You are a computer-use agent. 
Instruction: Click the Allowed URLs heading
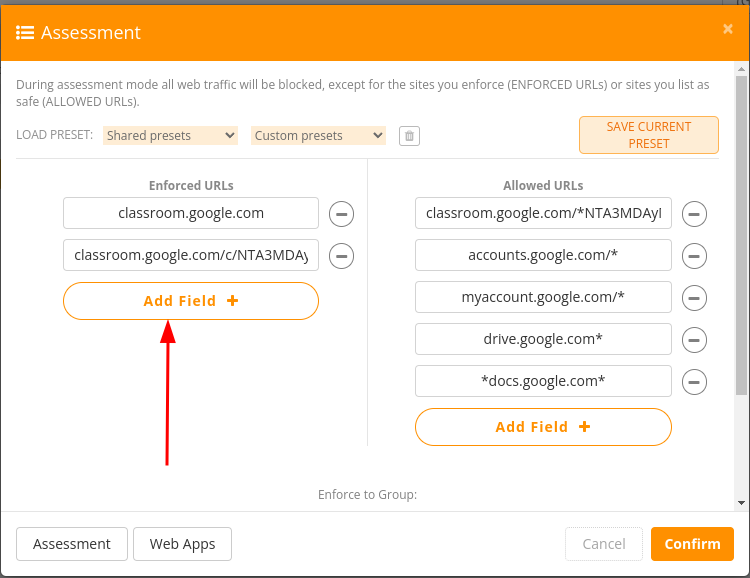point(543,186)
